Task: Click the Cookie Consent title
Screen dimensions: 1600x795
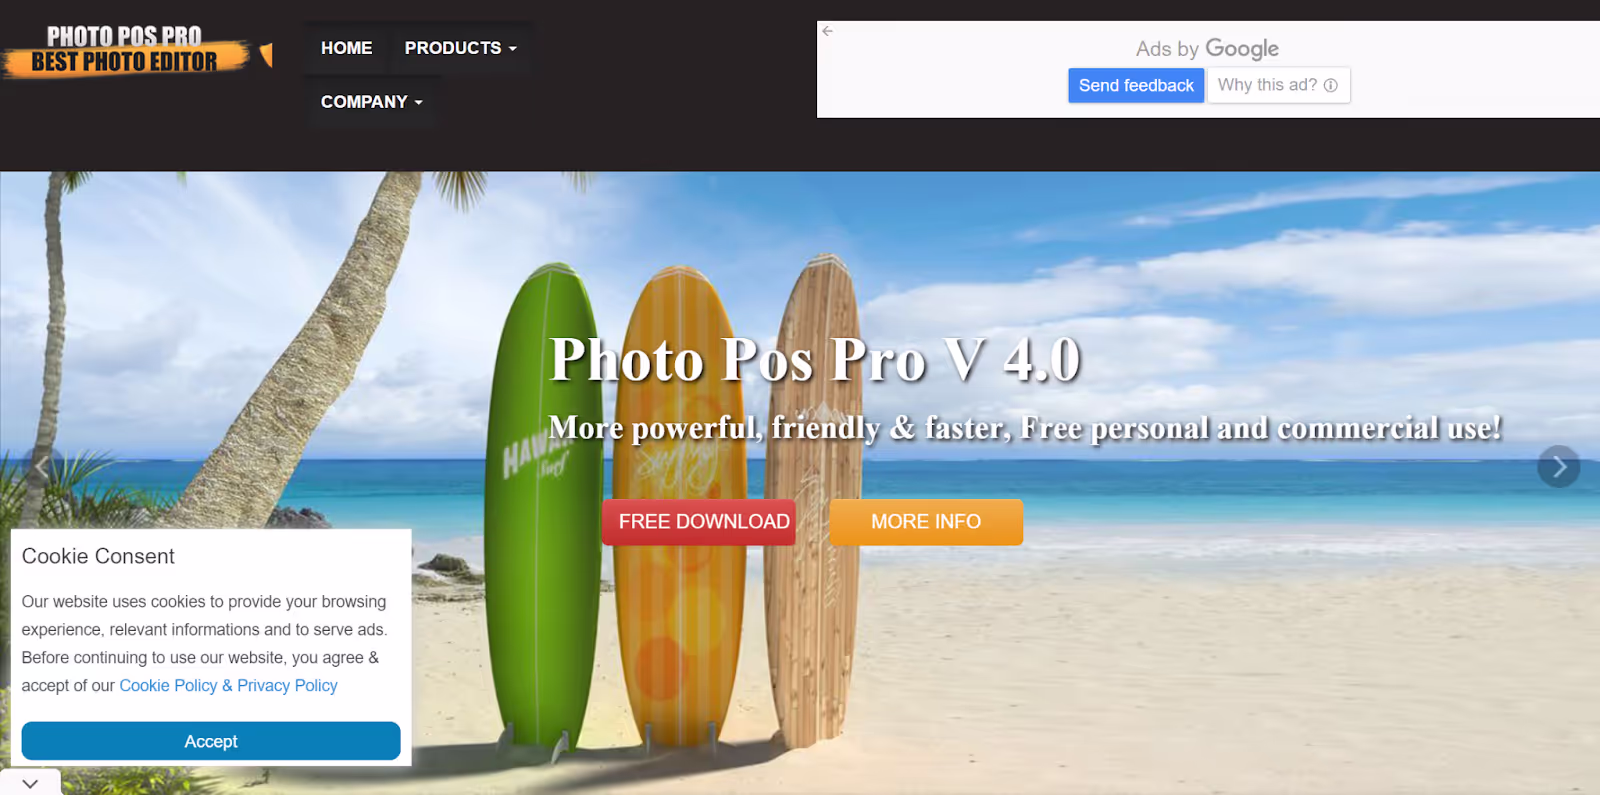Action: (98, 556)
